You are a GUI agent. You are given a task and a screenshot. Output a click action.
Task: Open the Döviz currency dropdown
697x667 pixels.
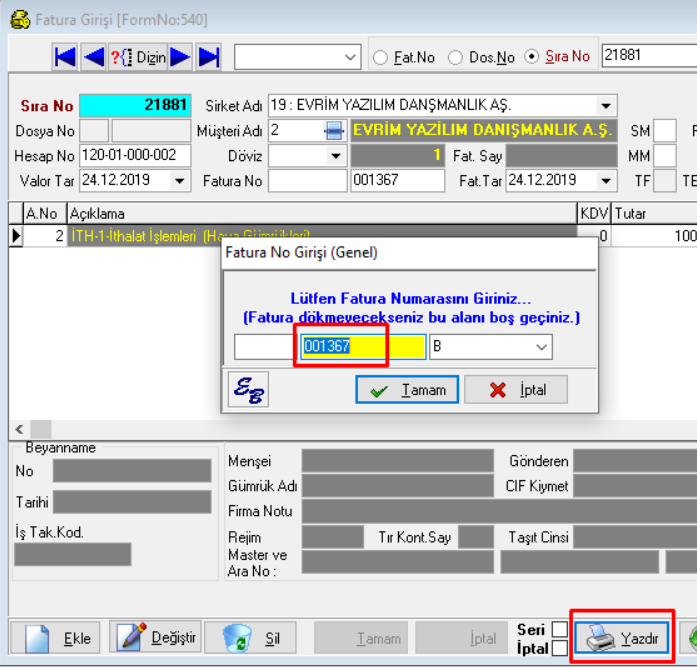(x=336, y=156)
